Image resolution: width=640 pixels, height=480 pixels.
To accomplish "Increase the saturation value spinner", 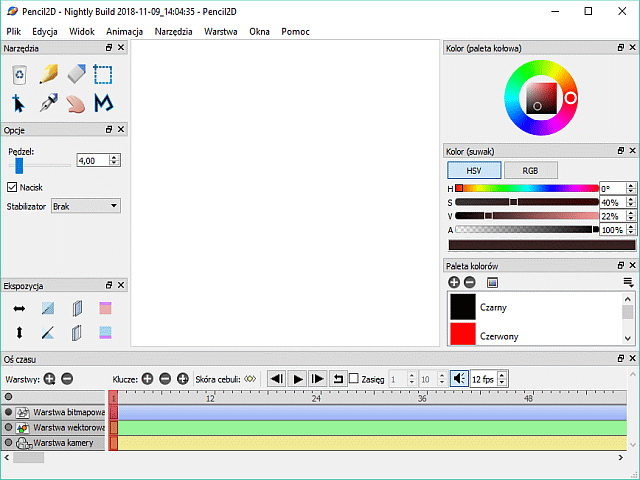I will pyautogui.click(x=631, y=200).
